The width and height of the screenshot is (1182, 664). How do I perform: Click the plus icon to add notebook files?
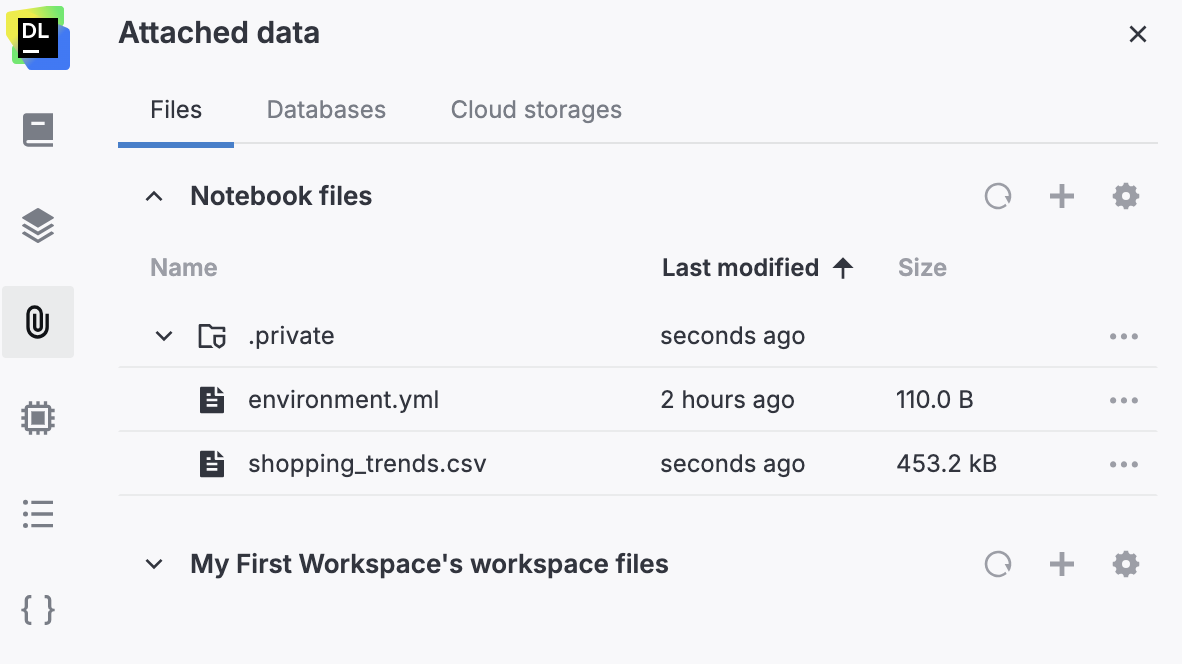(1061, 196)
